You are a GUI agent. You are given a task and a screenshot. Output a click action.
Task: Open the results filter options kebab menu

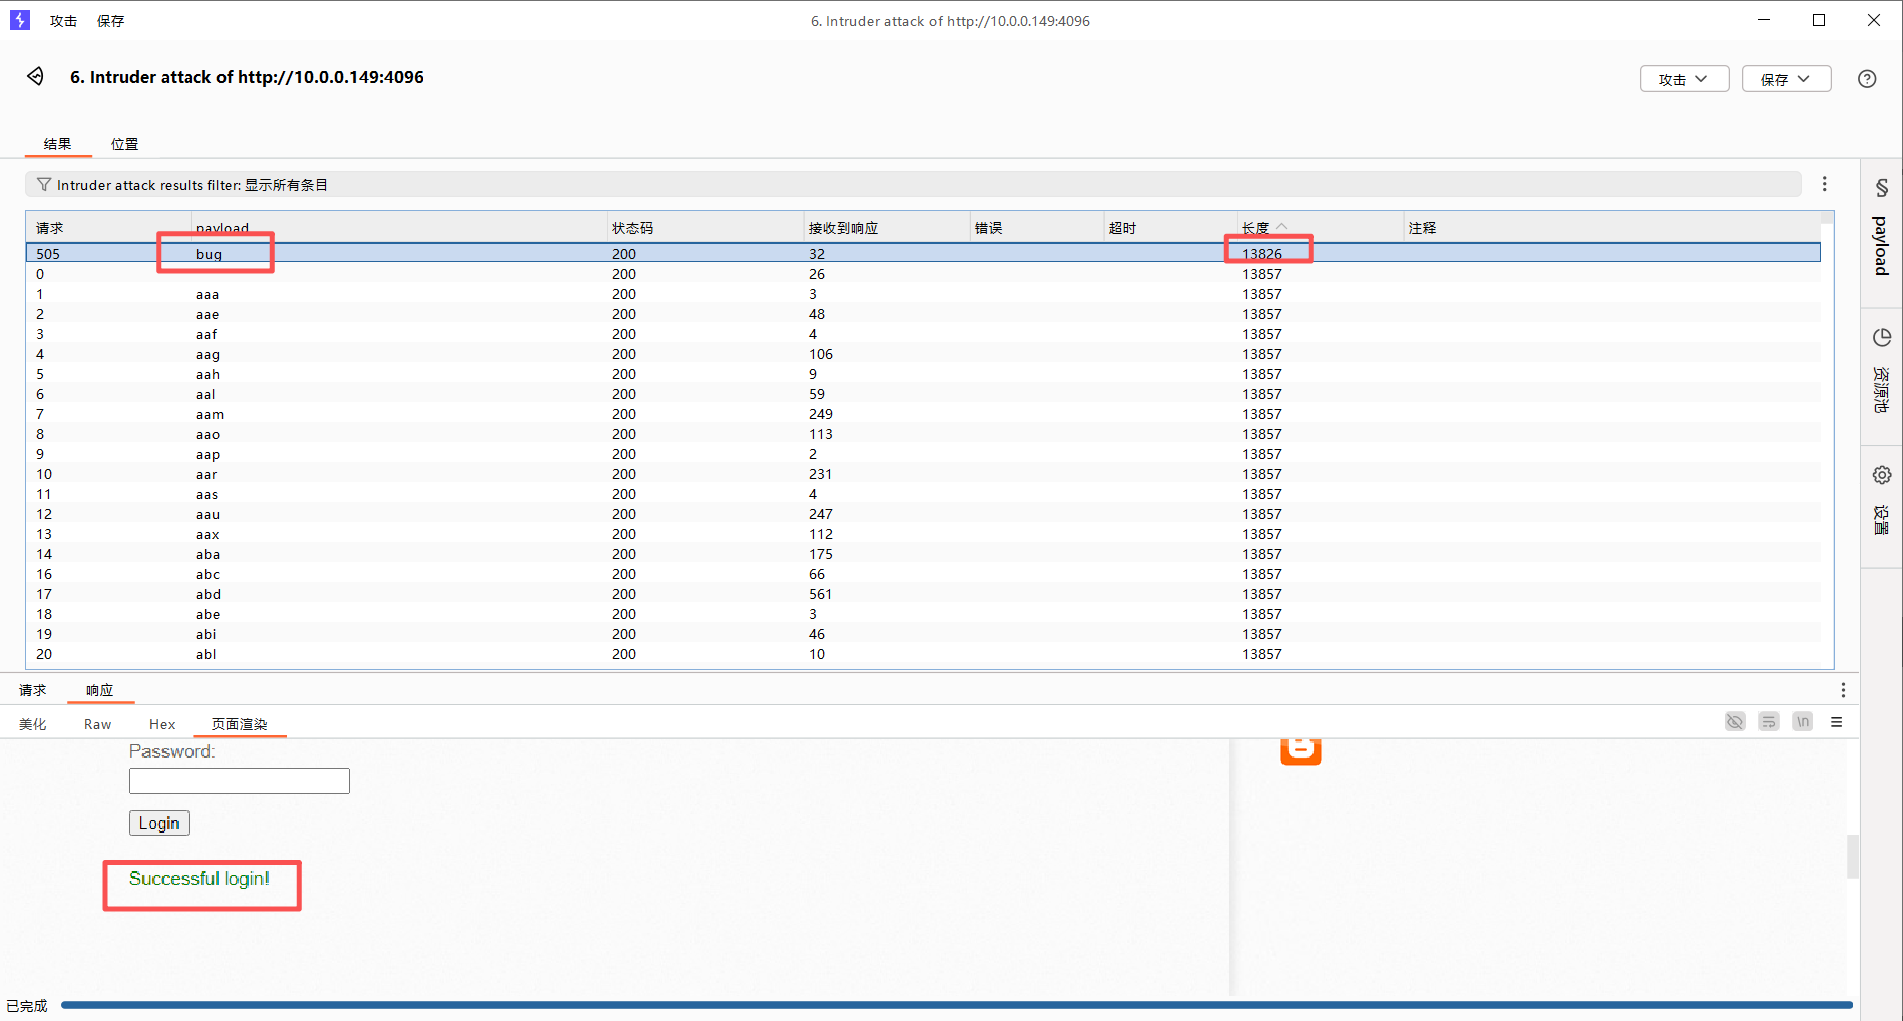point(1824,184)
